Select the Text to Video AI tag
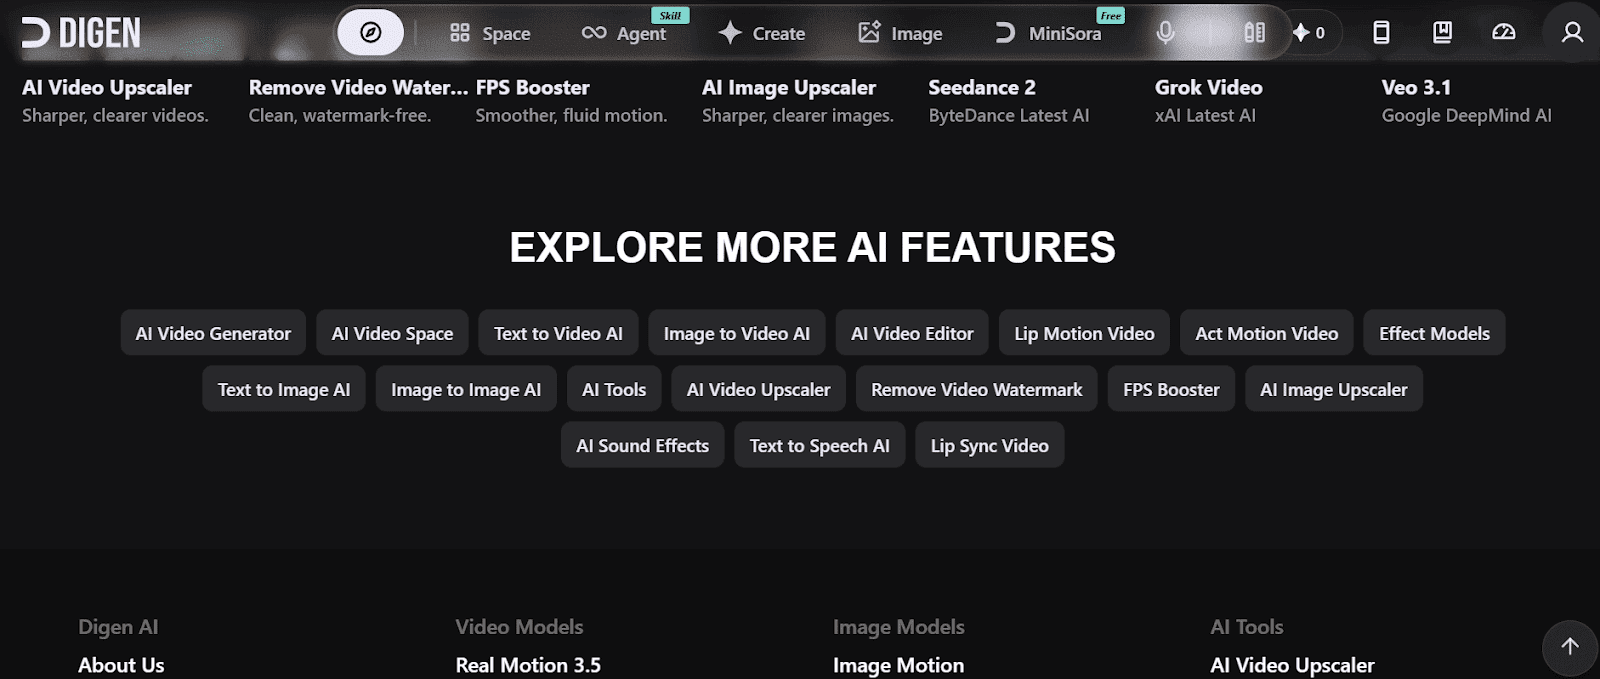 point(558,333)
